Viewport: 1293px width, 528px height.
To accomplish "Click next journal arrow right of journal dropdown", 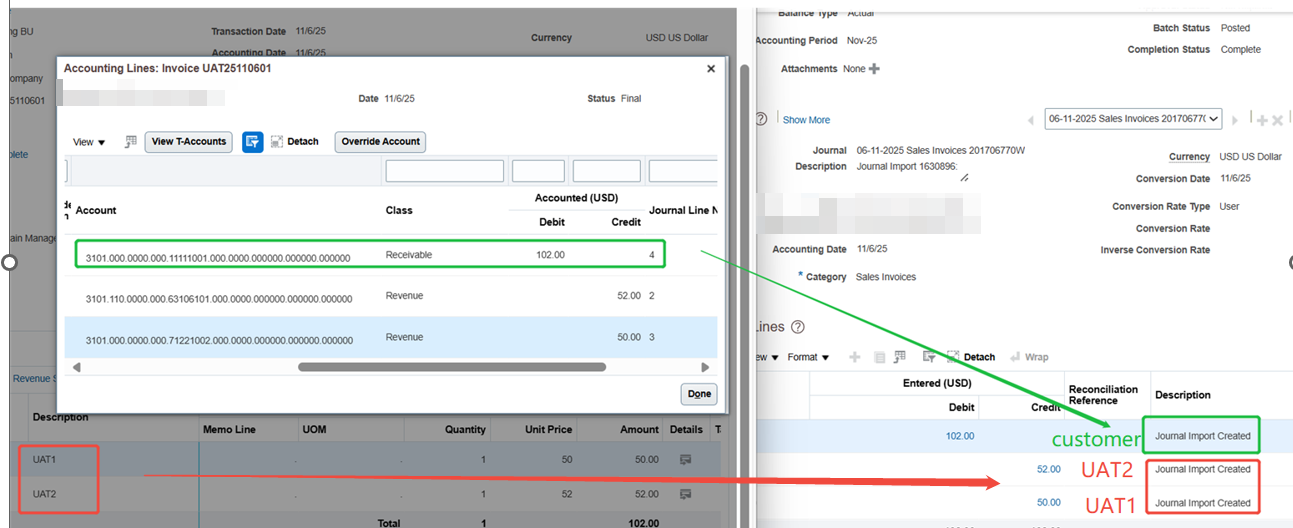I will pos(1235,120).
